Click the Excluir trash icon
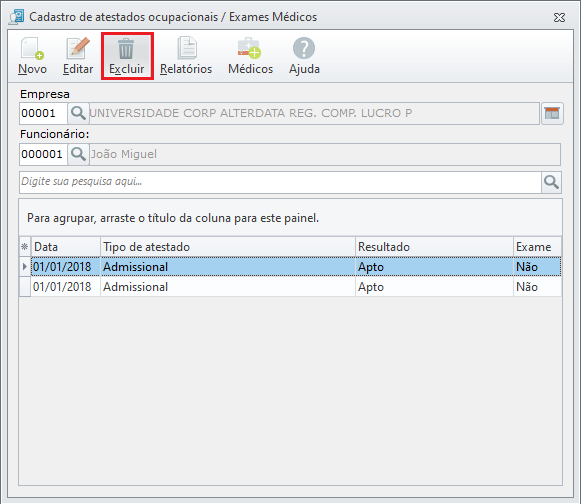The height and width of the screenshot is (504, 581). pyautogui.click(x=126, y=49)
